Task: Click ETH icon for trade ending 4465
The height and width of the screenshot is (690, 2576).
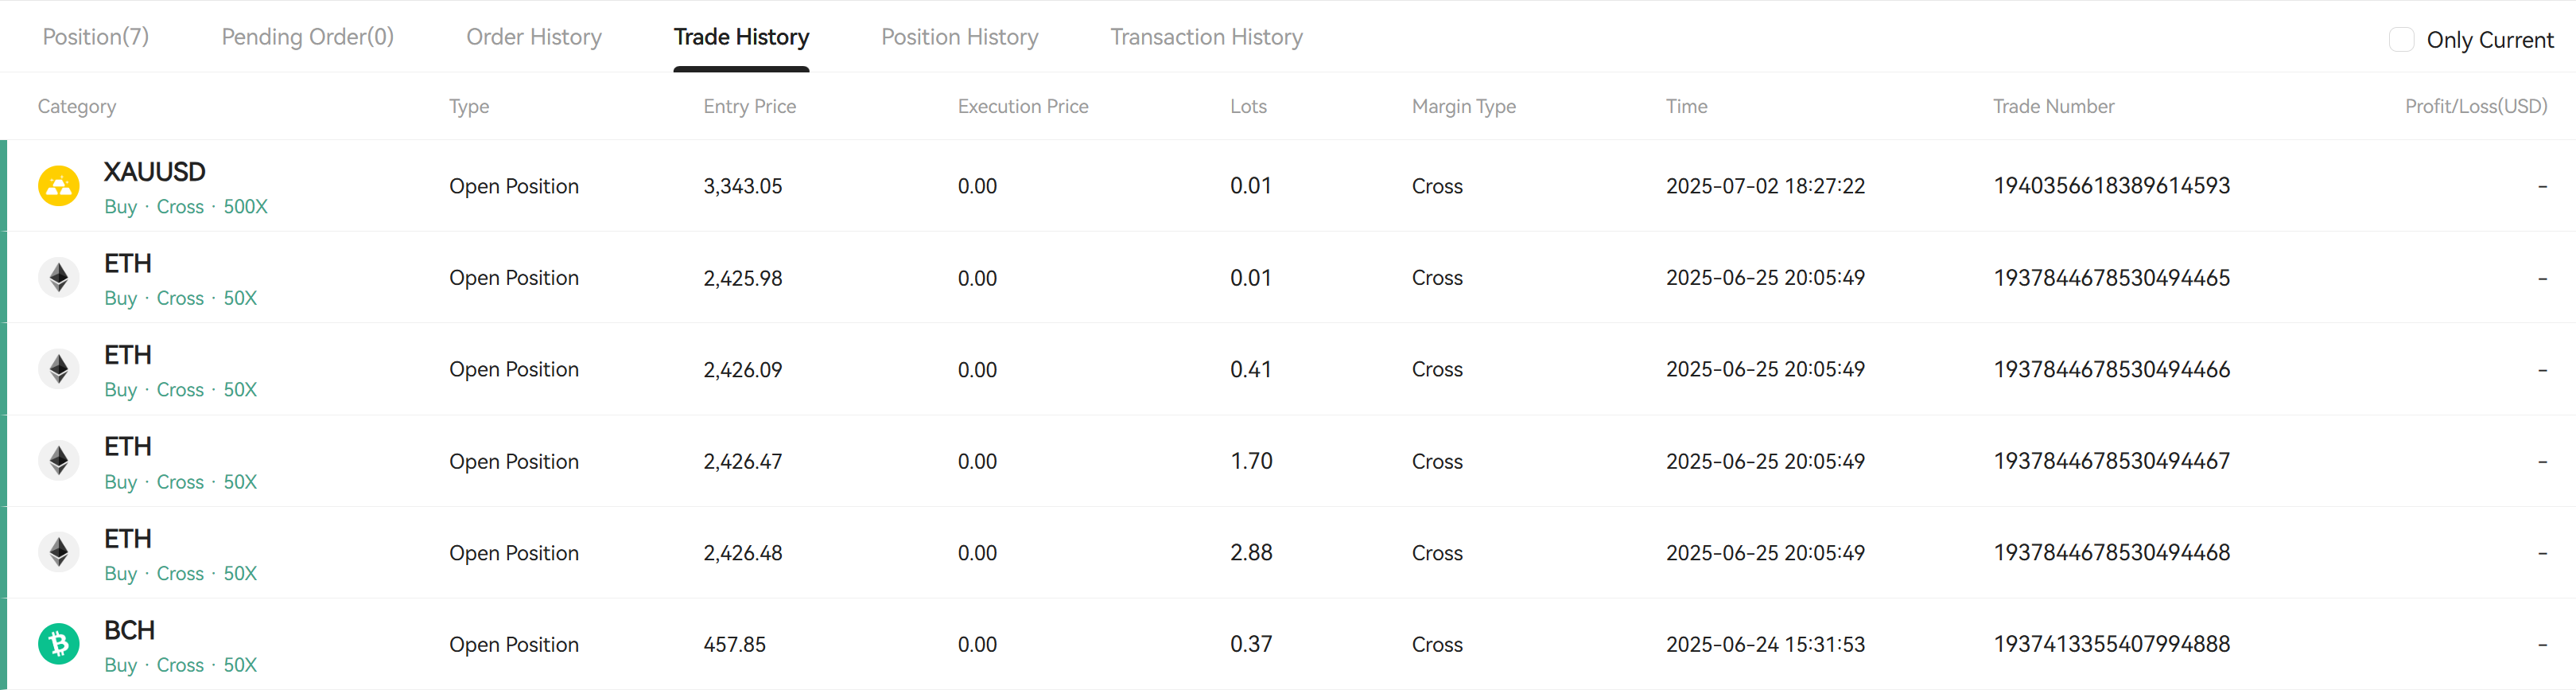Action: point(59,278)
